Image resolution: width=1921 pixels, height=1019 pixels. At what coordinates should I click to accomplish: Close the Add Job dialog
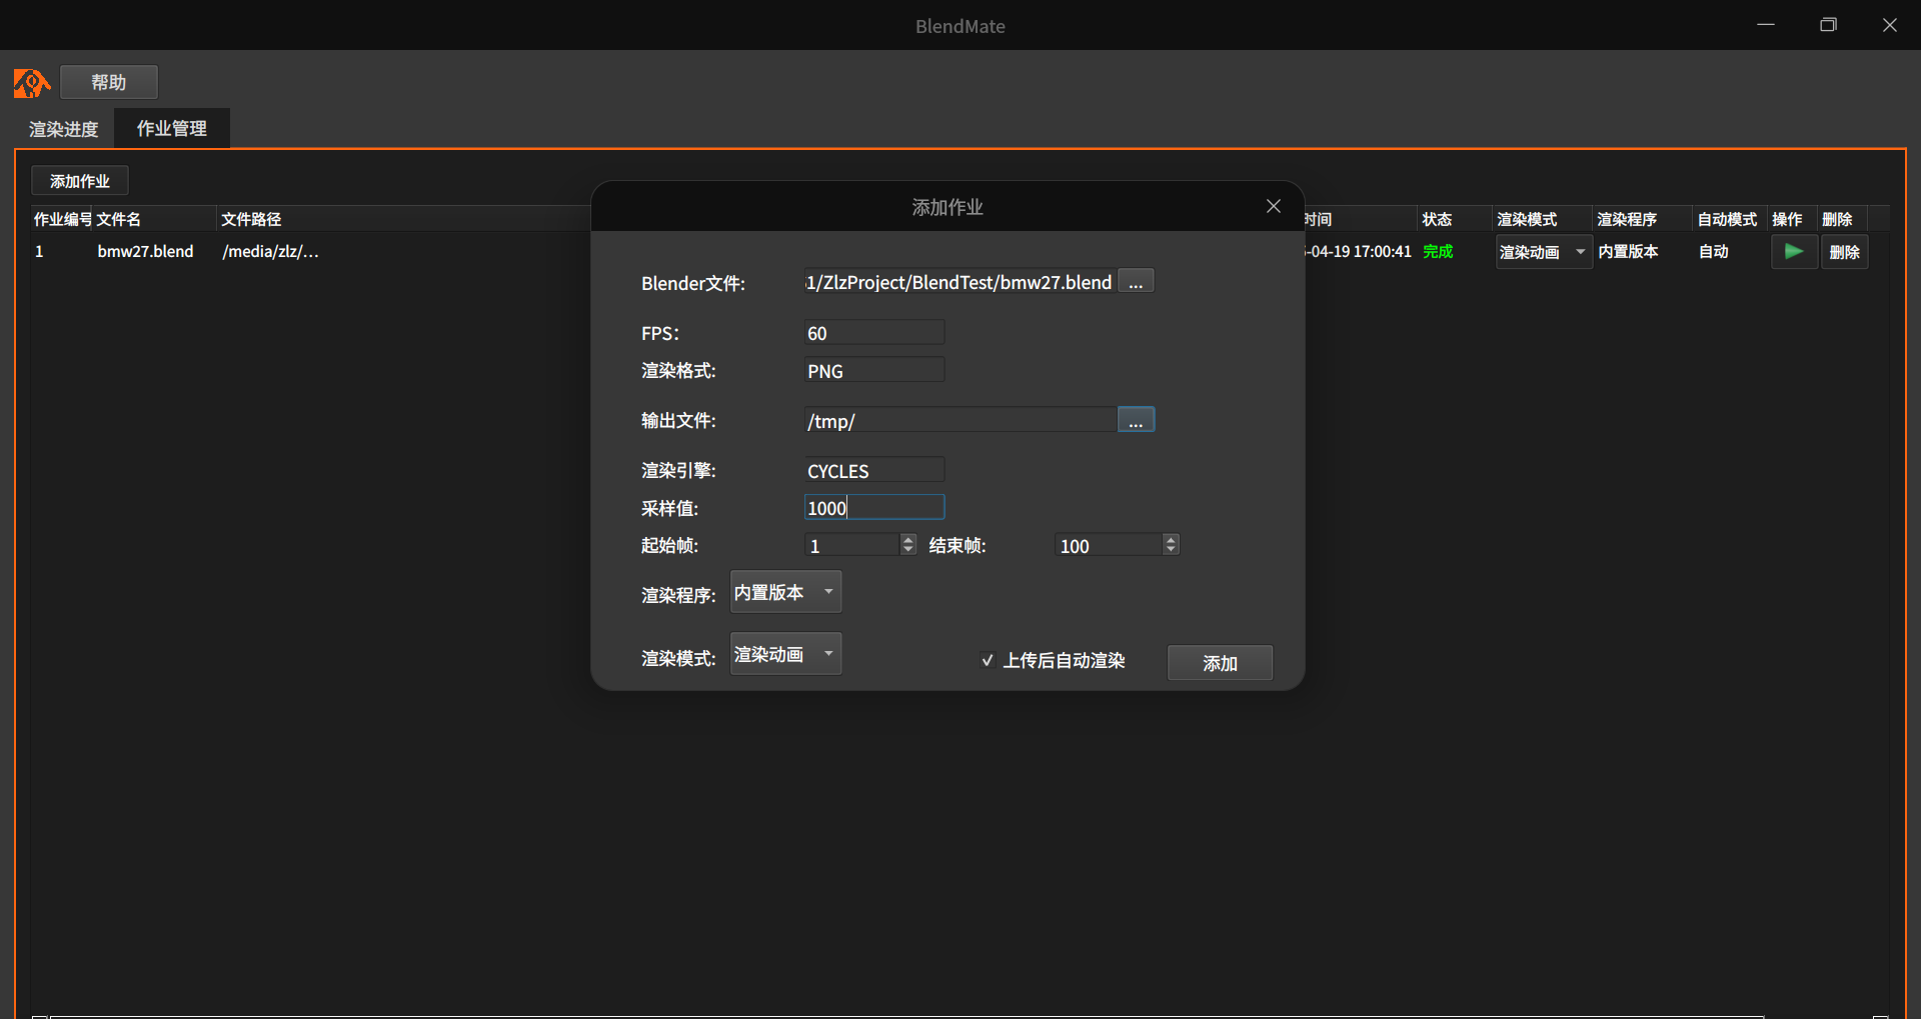coord(1273,206)
